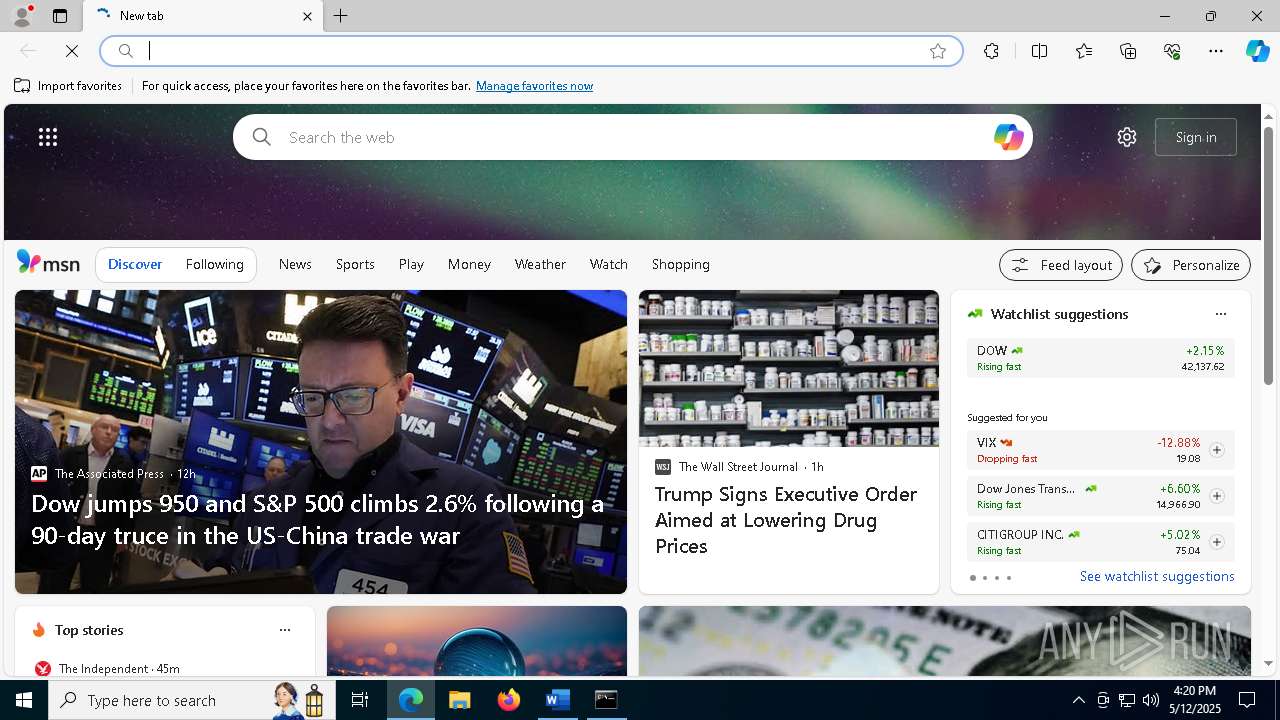
Task: Open Copilot icon in search box
Action: click(x=1008, y=137)
